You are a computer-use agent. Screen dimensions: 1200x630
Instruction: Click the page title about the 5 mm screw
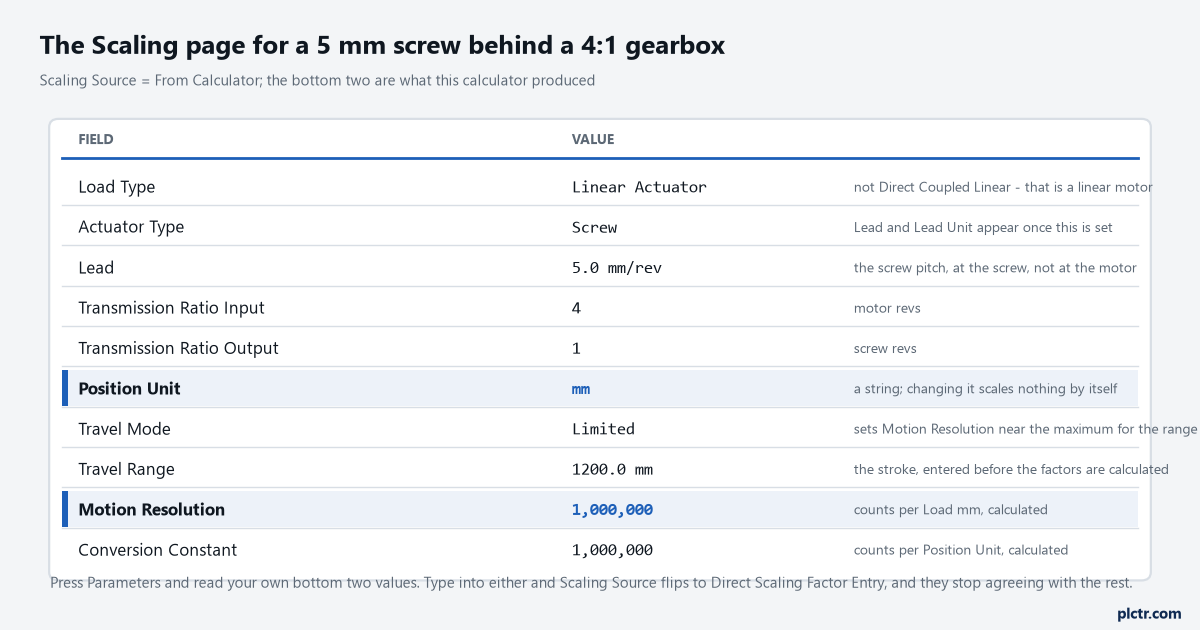point(383,45)
